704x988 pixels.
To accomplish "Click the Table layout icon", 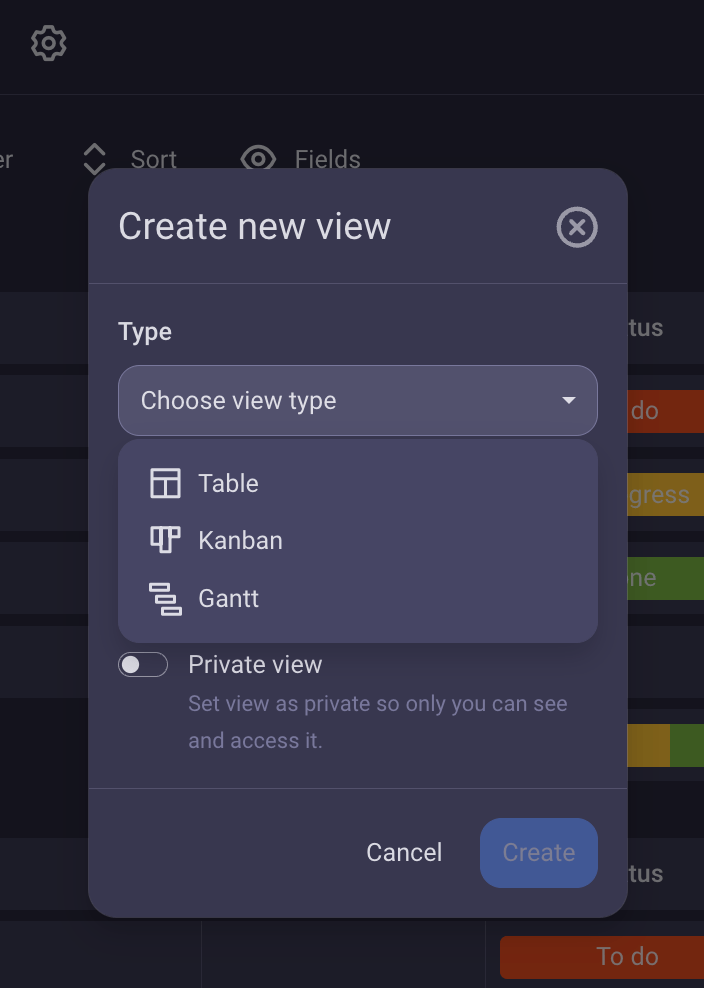I will (165, 483).
